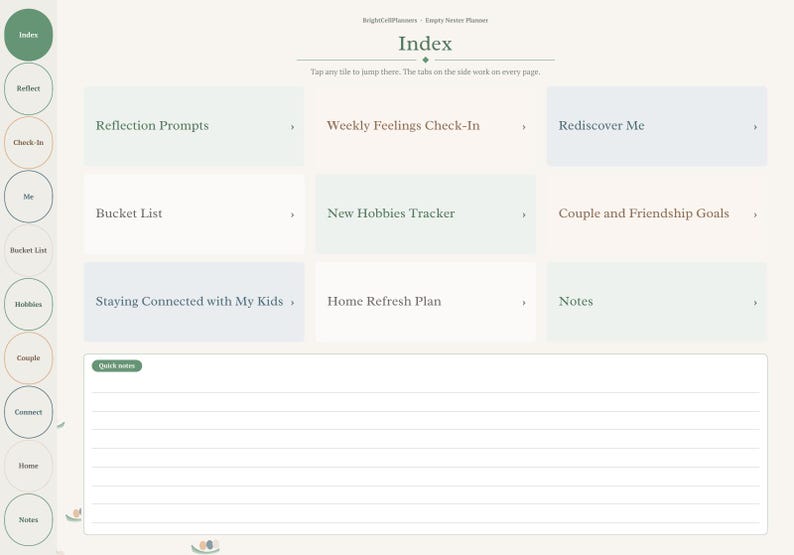Open the Home Refresh Plan tile
794x555 pixels.
pyautogui.click(x=426, y=302)
